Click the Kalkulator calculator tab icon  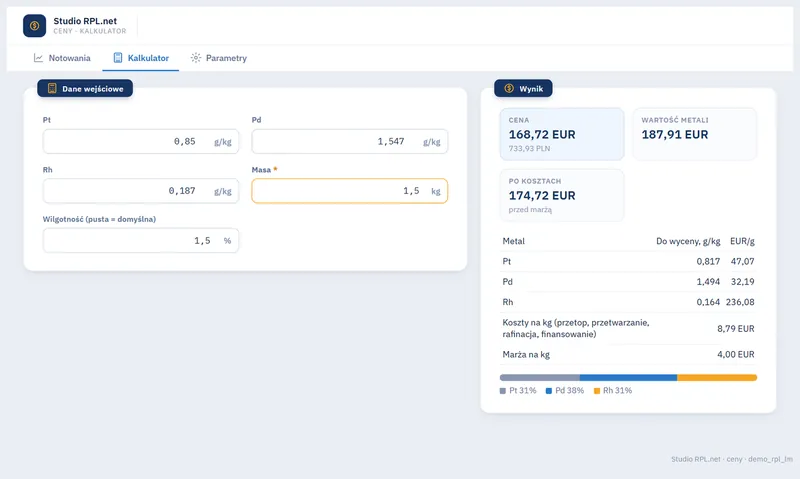click(x=118, y=58)
